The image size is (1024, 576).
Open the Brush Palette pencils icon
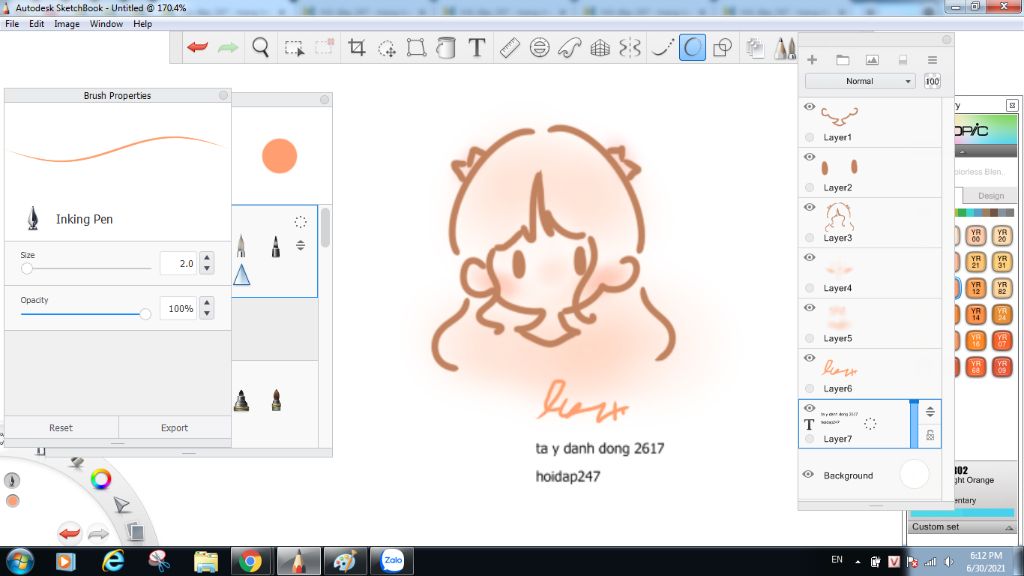784,48
